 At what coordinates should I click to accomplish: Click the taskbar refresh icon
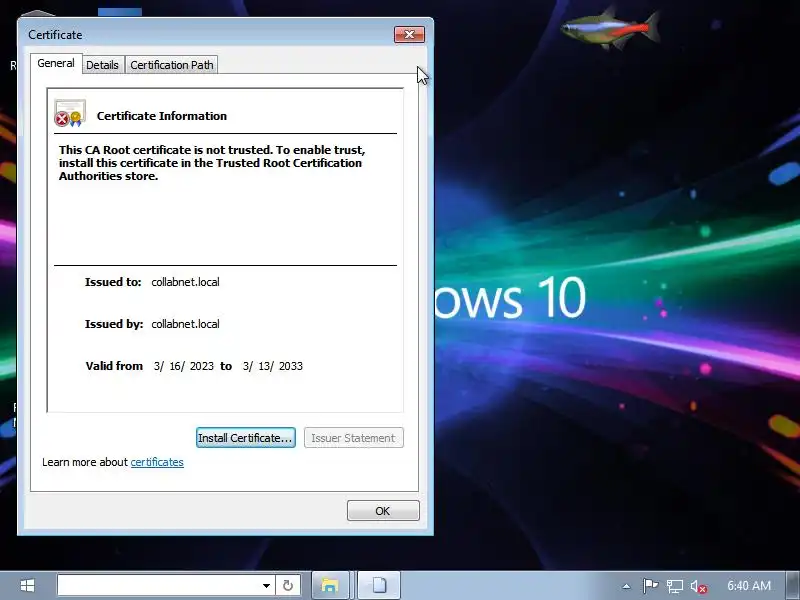[x=288, y=585]
